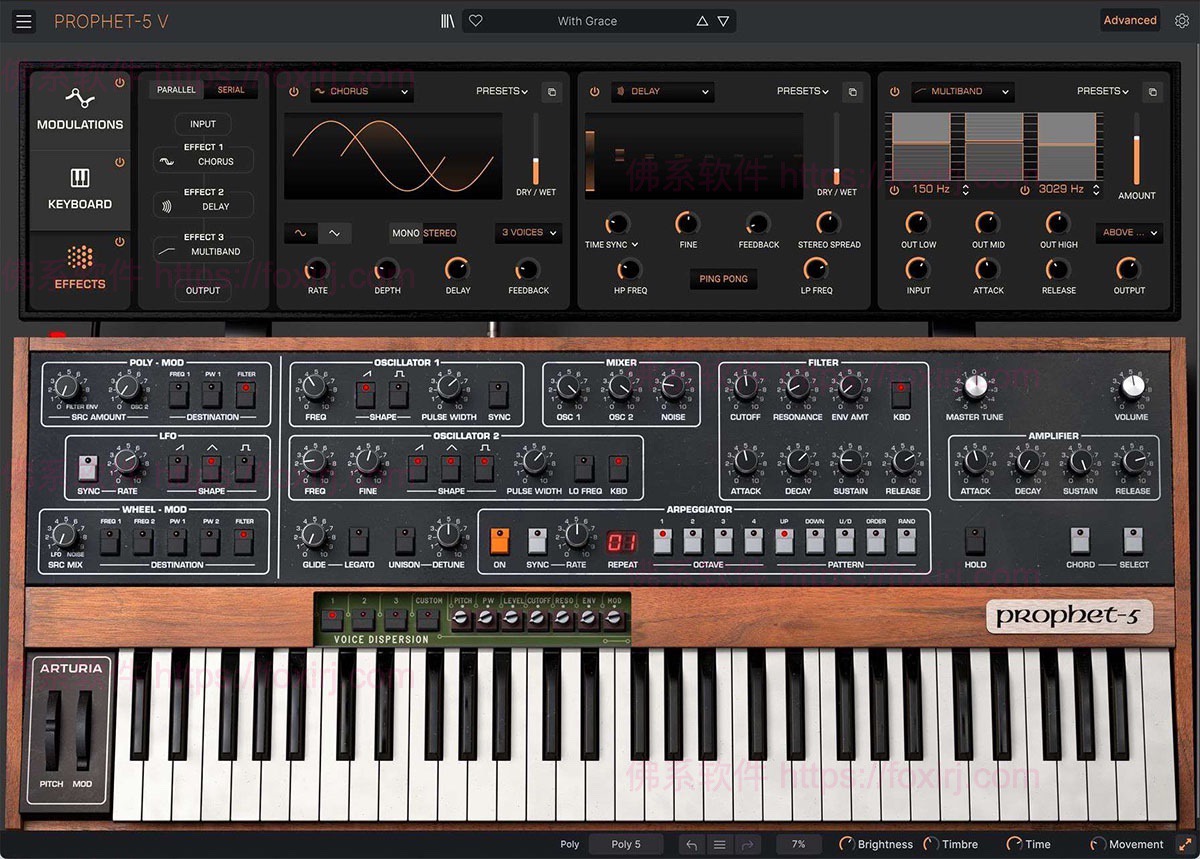1200x859 pixels.
Task: Open the main Prophet-5 V hamburger menu
Action: [x=24, y=21]
